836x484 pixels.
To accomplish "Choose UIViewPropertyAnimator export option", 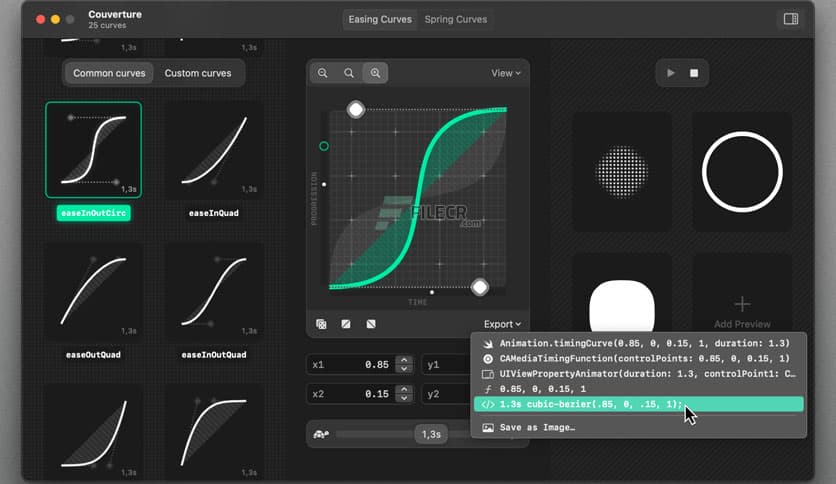I will click(x=638, y=374).
